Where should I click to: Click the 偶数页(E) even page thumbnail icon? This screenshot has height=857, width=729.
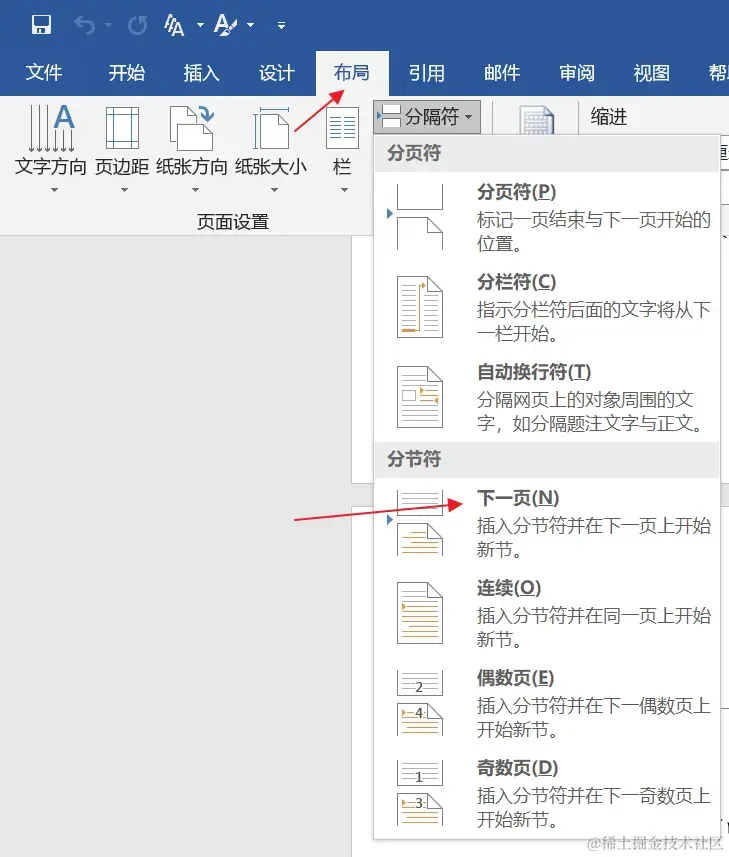tap(420, 703)
